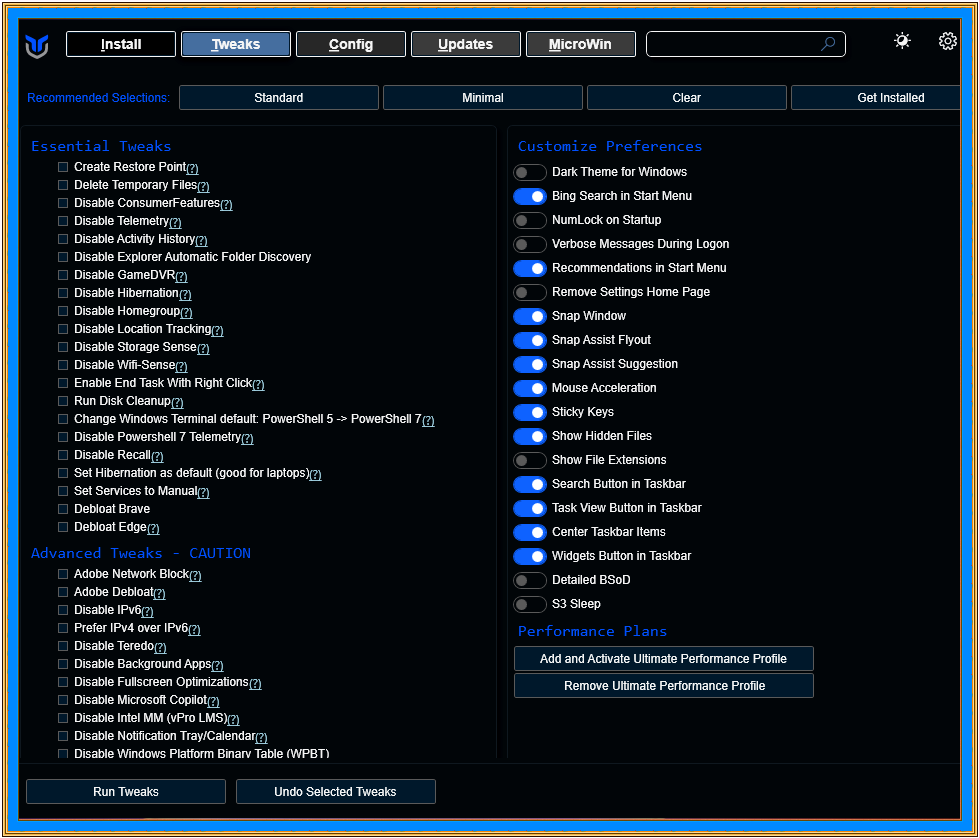This screenshot has height=838, width=979.
Task: Enable Show File Extensions toggle
Action: [529, 460]
